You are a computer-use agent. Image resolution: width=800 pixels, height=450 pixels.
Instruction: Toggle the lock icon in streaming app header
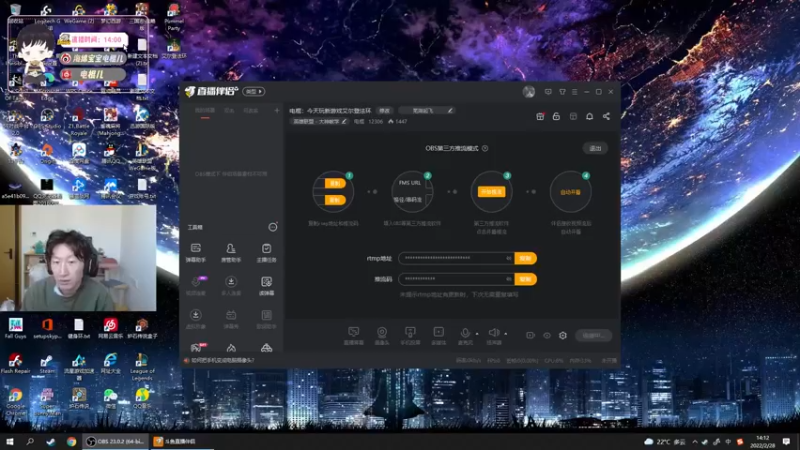click(556, 116)
